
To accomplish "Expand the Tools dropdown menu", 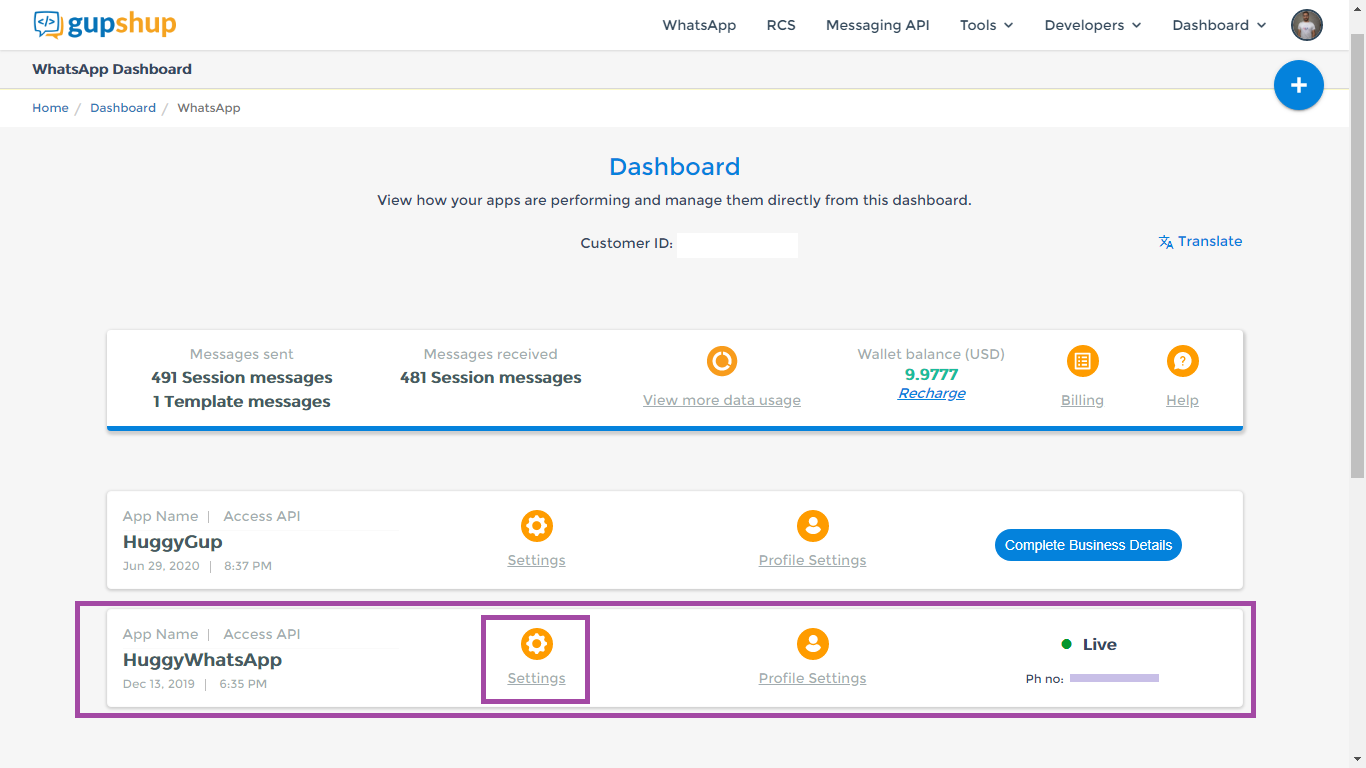I will click(986, 25).
